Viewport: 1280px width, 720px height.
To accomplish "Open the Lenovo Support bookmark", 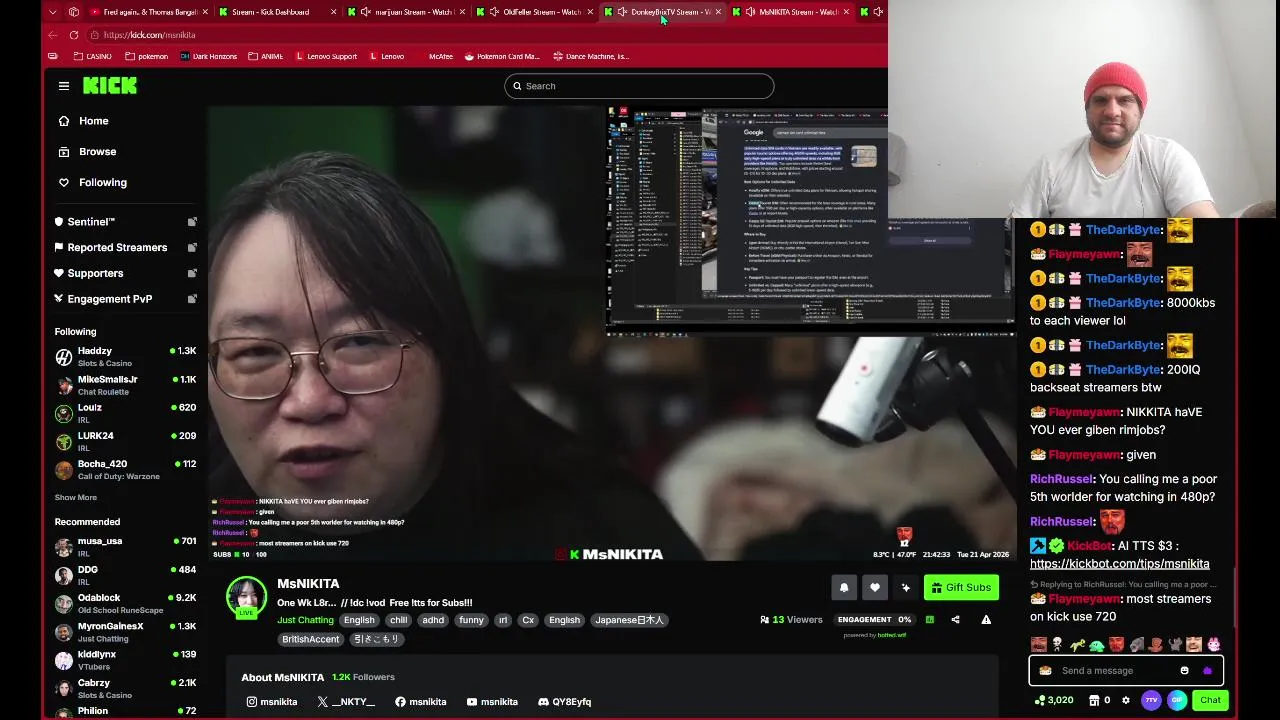I will pos(326,56).
